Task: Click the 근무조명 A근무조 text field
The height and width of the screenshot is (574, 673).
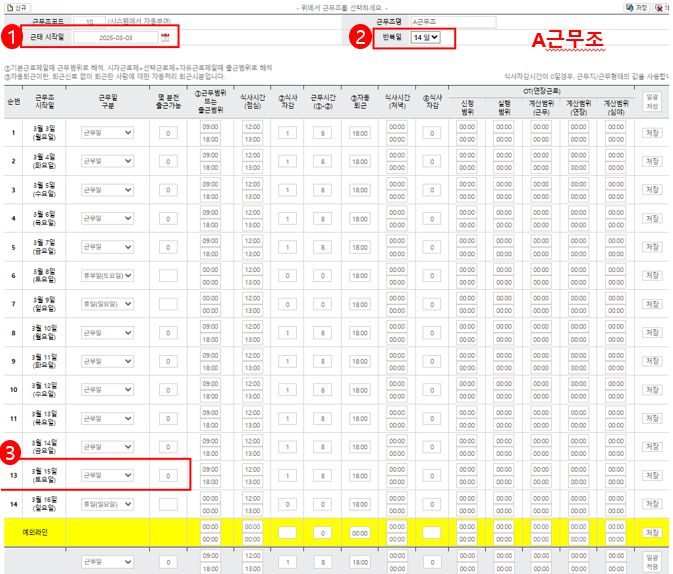Action: [x=455, y=21]
